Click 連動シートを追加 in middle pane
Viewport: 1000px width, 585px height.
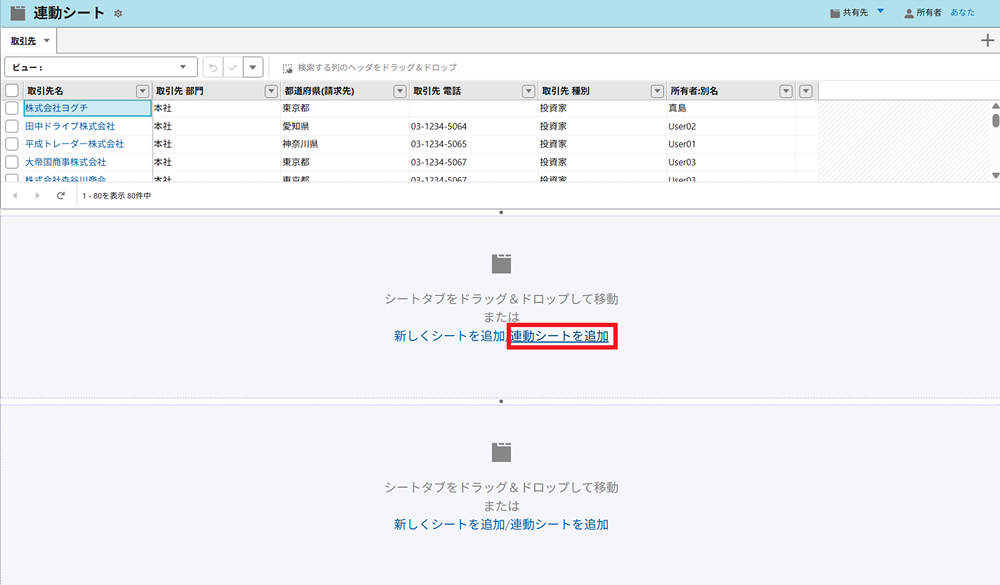coord(560,336)
